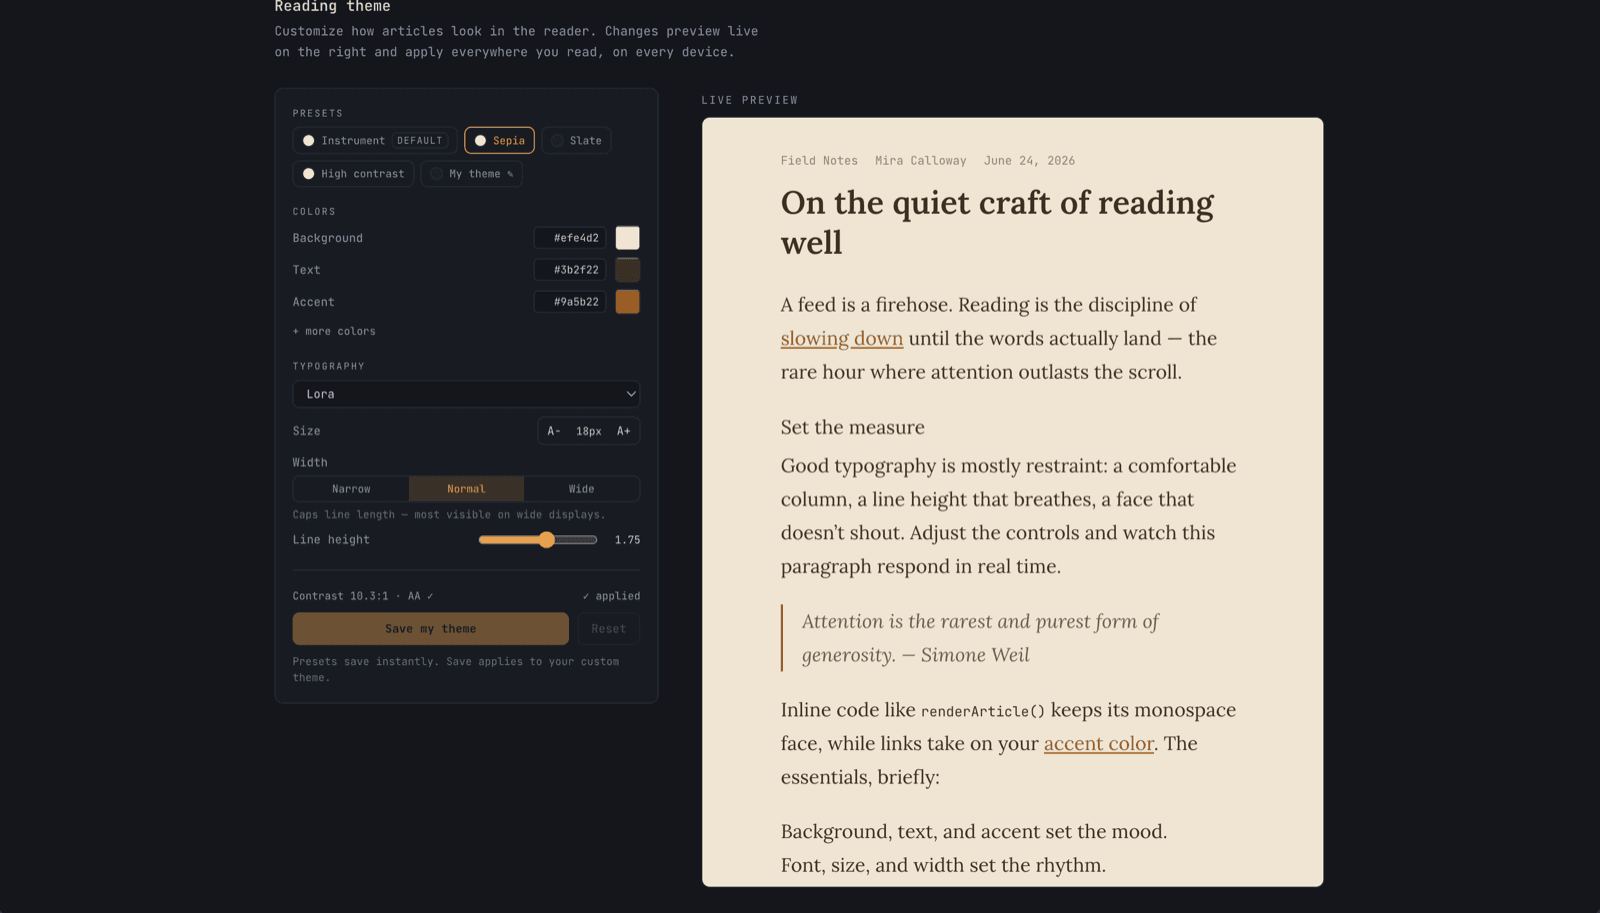Click the Reset button
The image size is (1600, 913).
(x=608, y=629)
